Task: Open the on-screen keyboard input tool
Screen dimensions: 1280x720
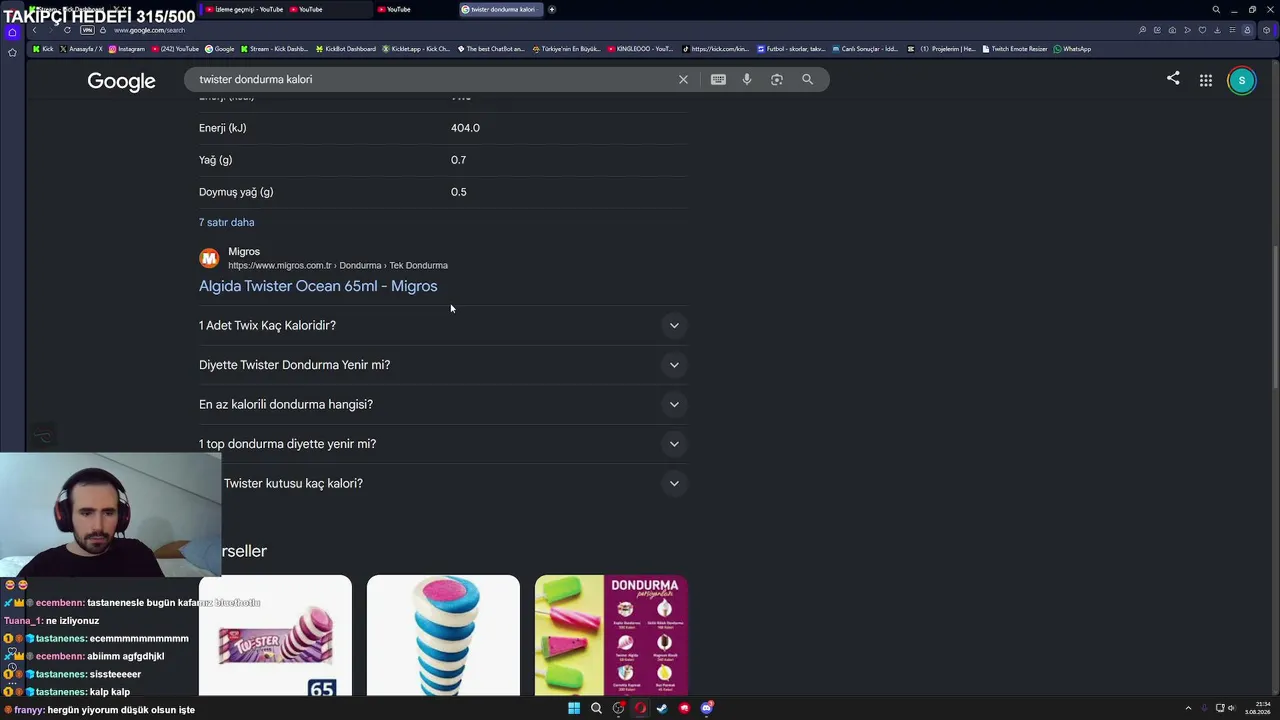Action: [x=718, y=79]
